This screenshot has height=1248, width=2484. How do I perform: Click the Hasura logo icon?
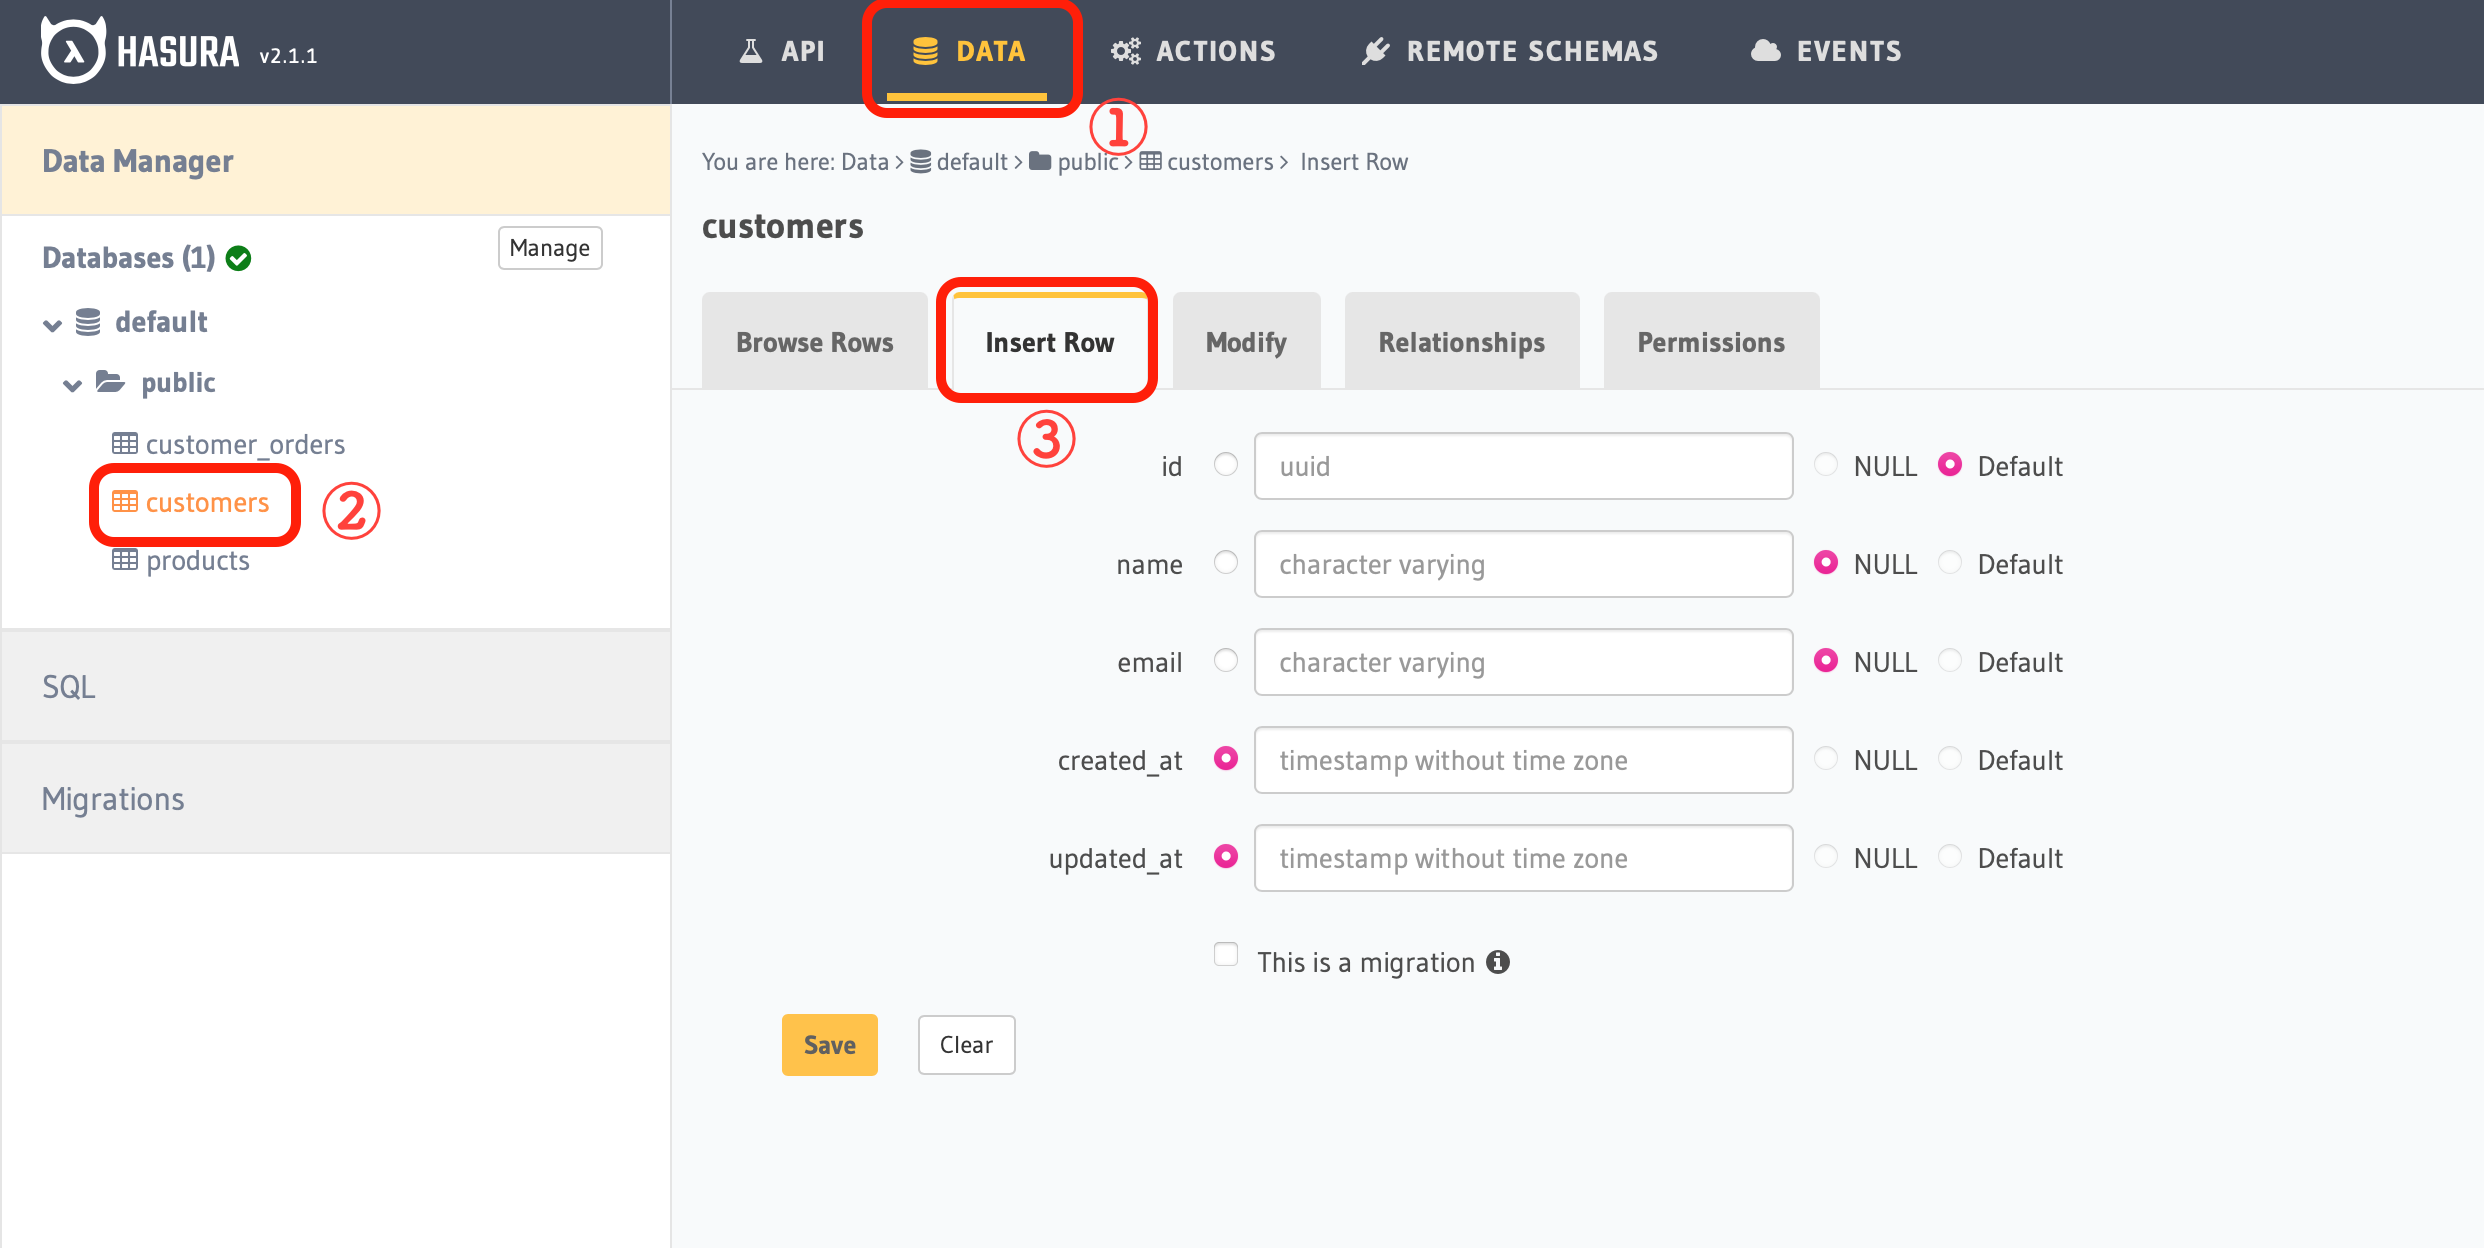coord(72,51)
